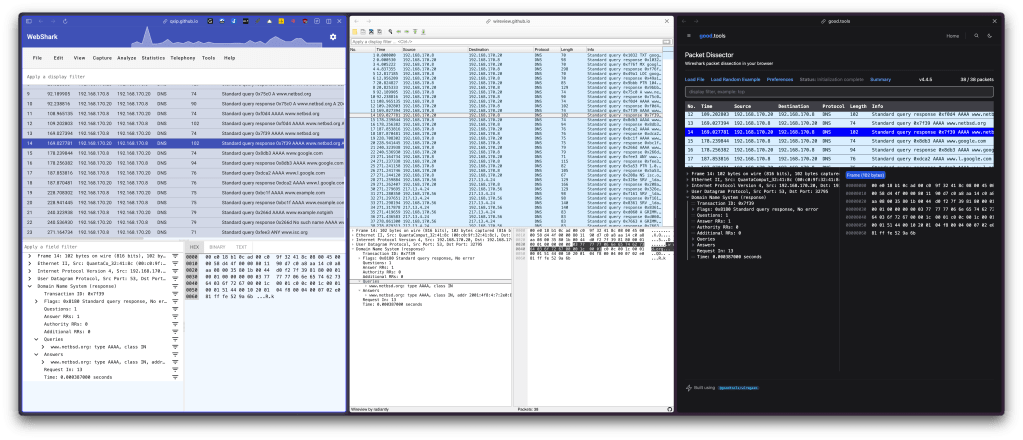Open WebShark settings gear icon
This screenshot has width=1023, height=440.
[x=333, y=37]
